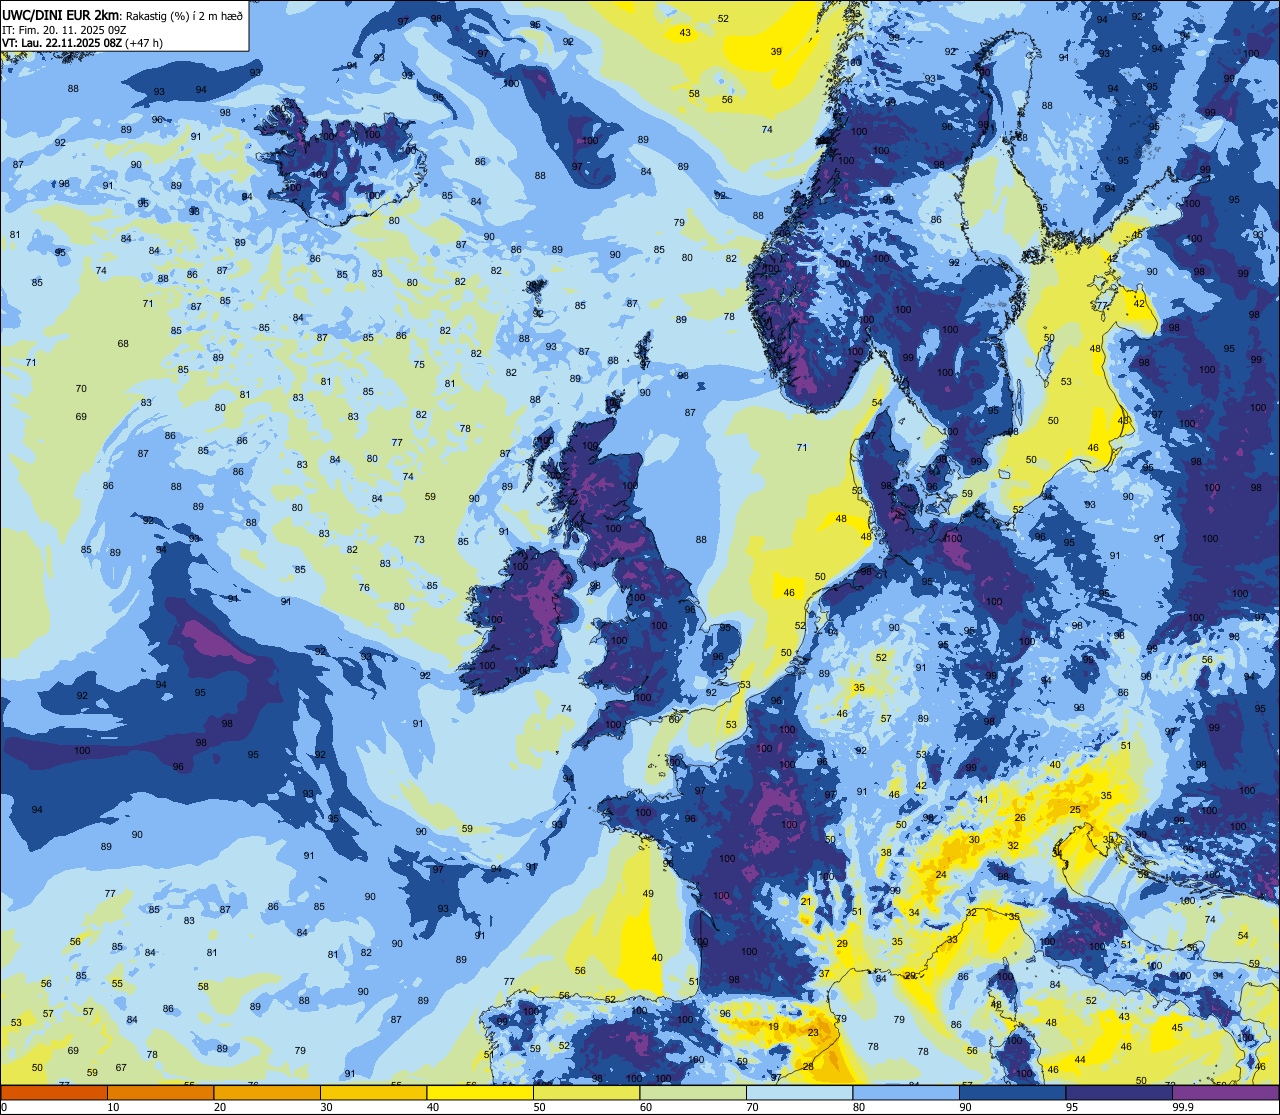Click the 50–60% legend color segment
1280x1115 pixels.
click(x=586, y=1092)
